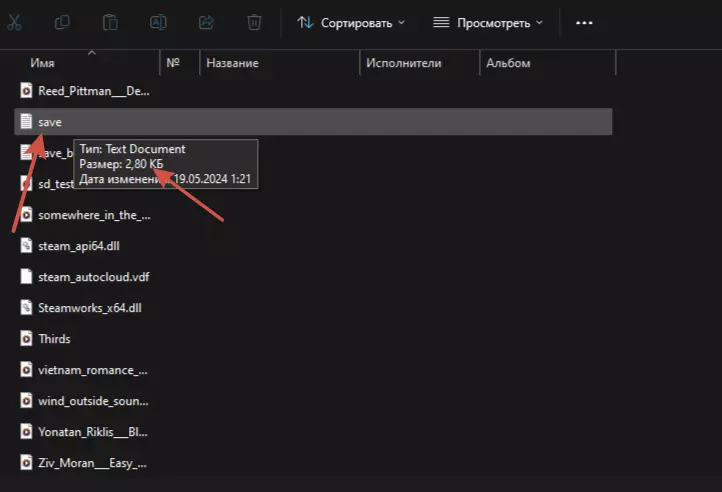The image size is (722, 492).
Task: Open the Сортировать dropdown
Action: coord(351,23)
